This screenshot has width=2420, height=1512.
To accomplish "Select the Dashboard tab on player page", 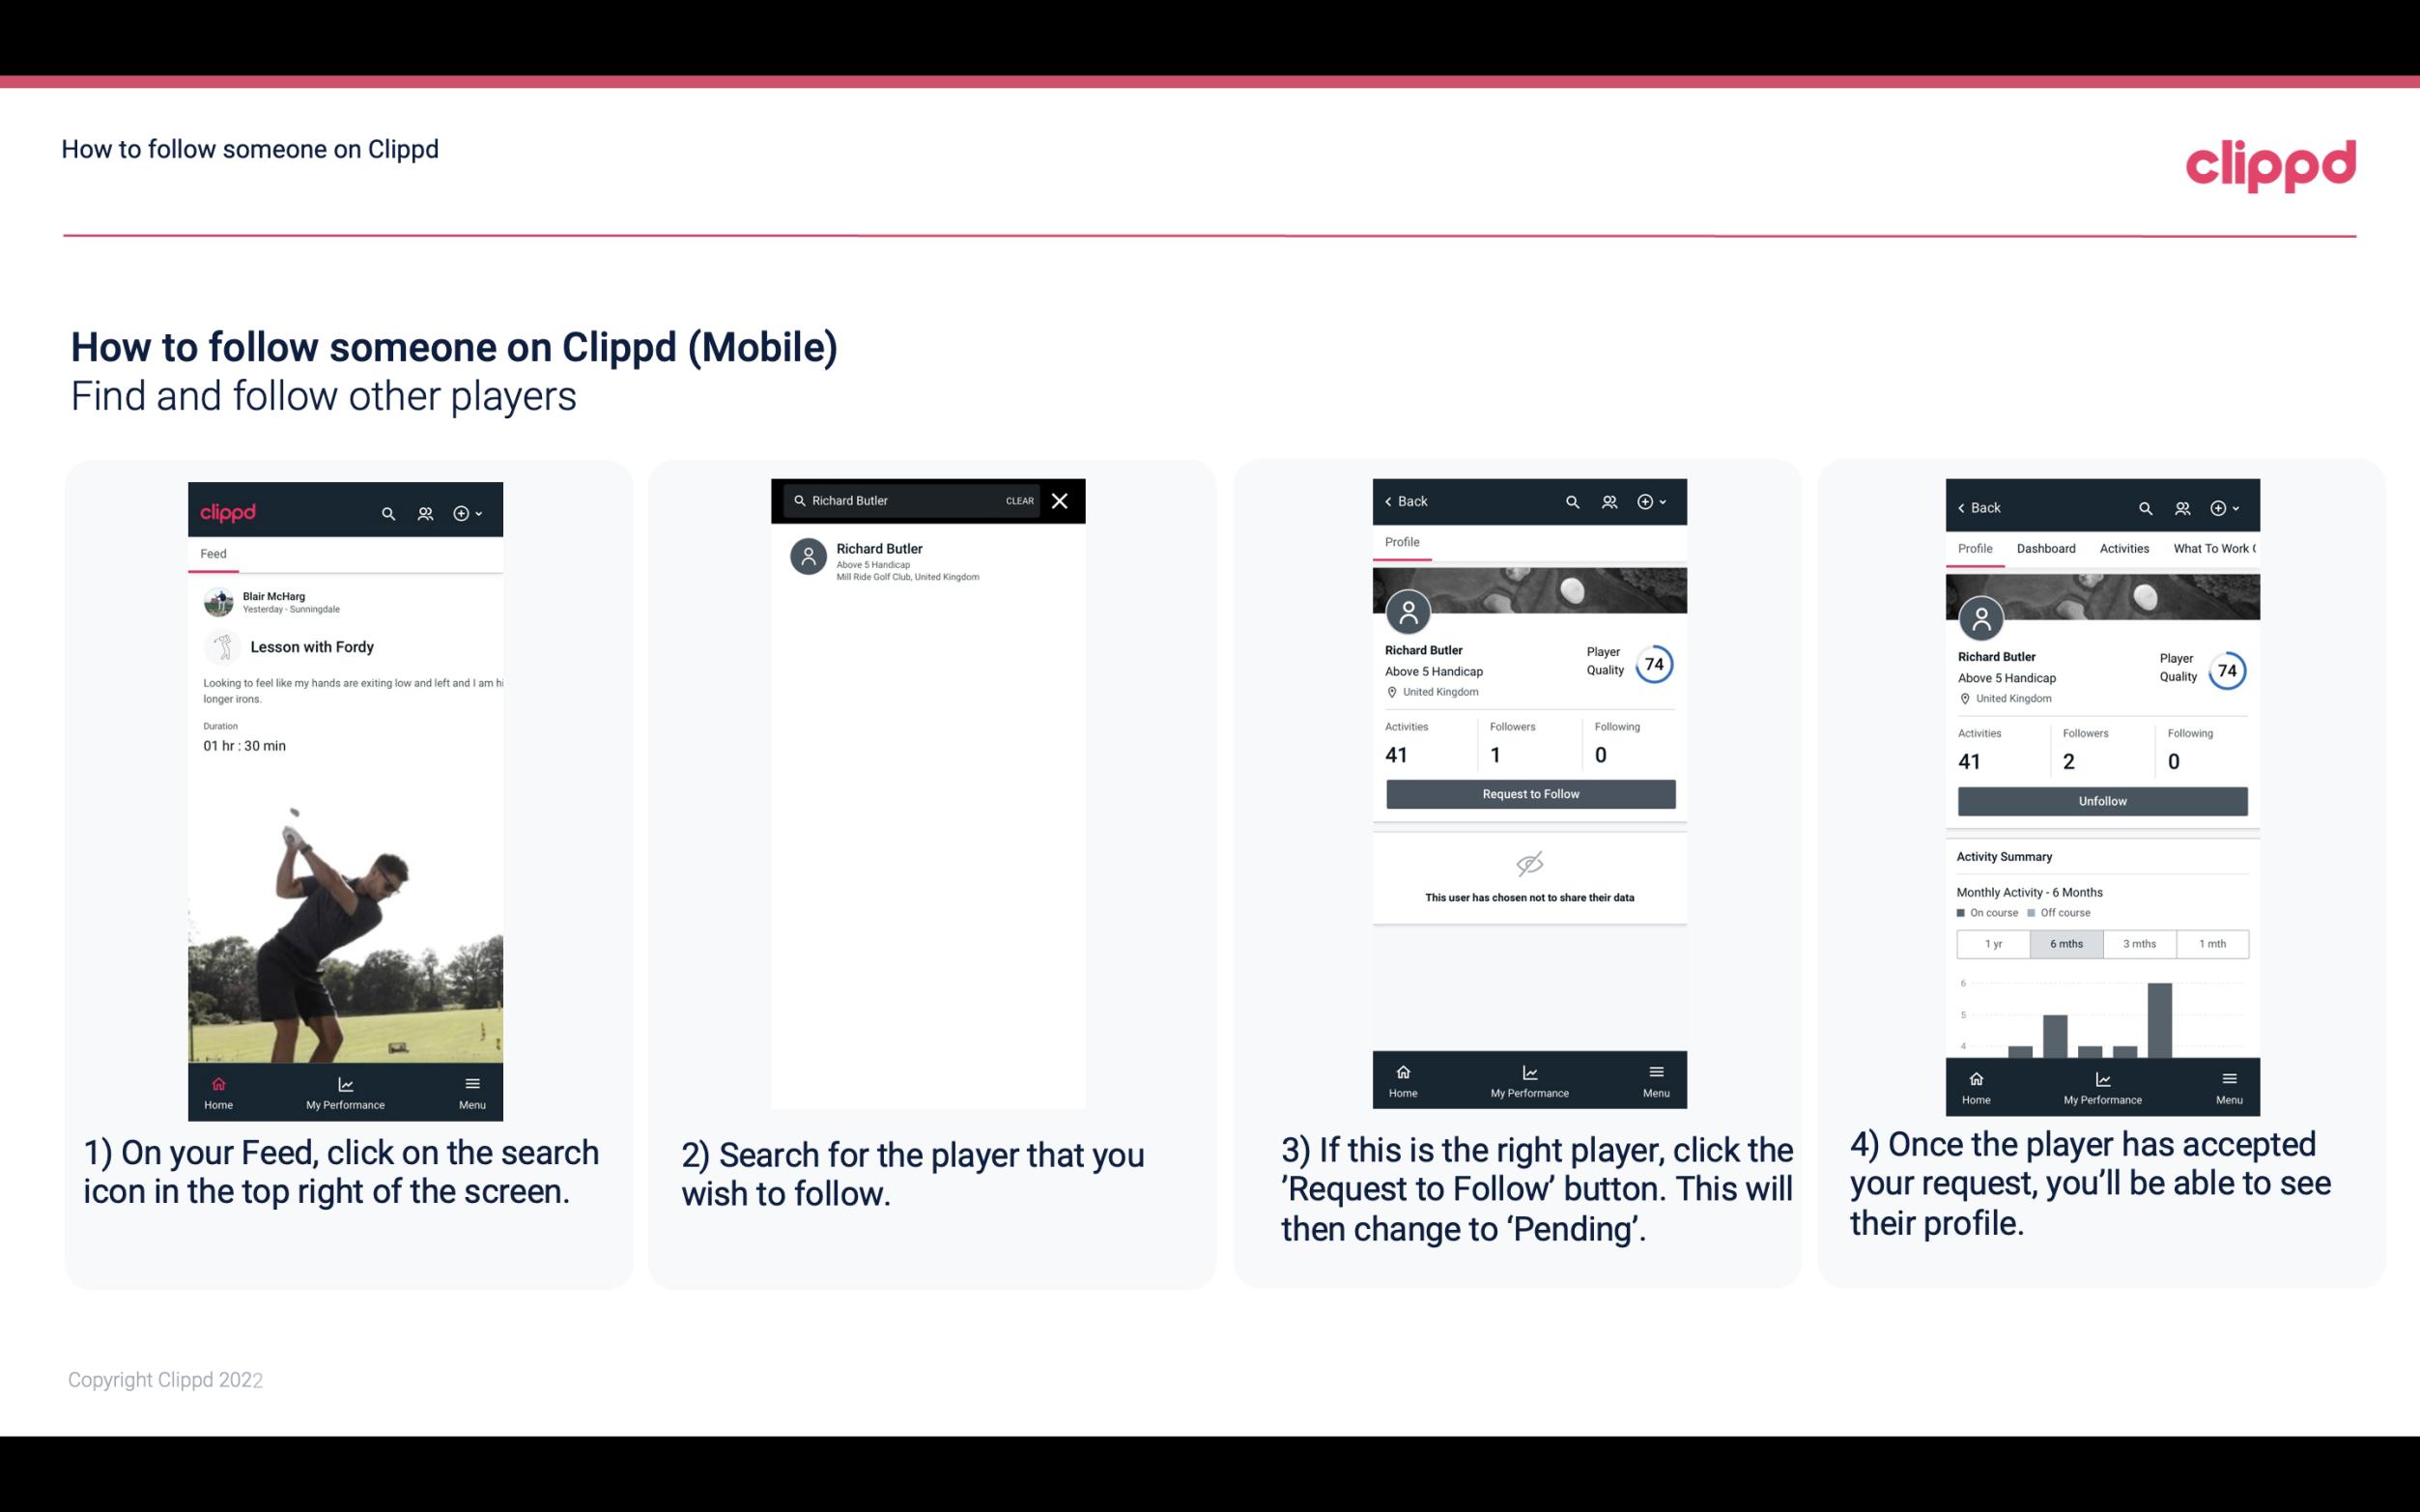I will (x=2044, y=547).
